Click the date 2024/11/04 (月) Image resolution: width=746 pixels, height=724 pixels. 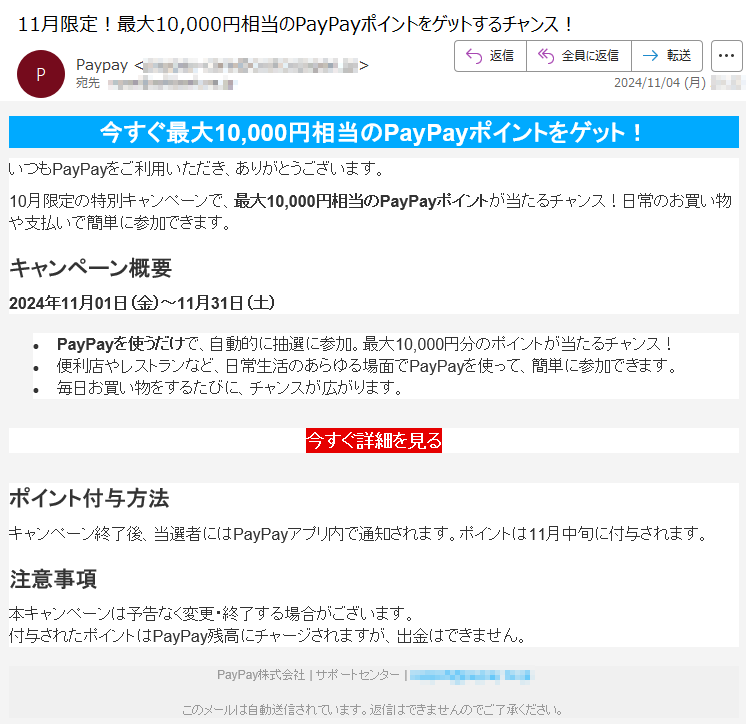660,83
